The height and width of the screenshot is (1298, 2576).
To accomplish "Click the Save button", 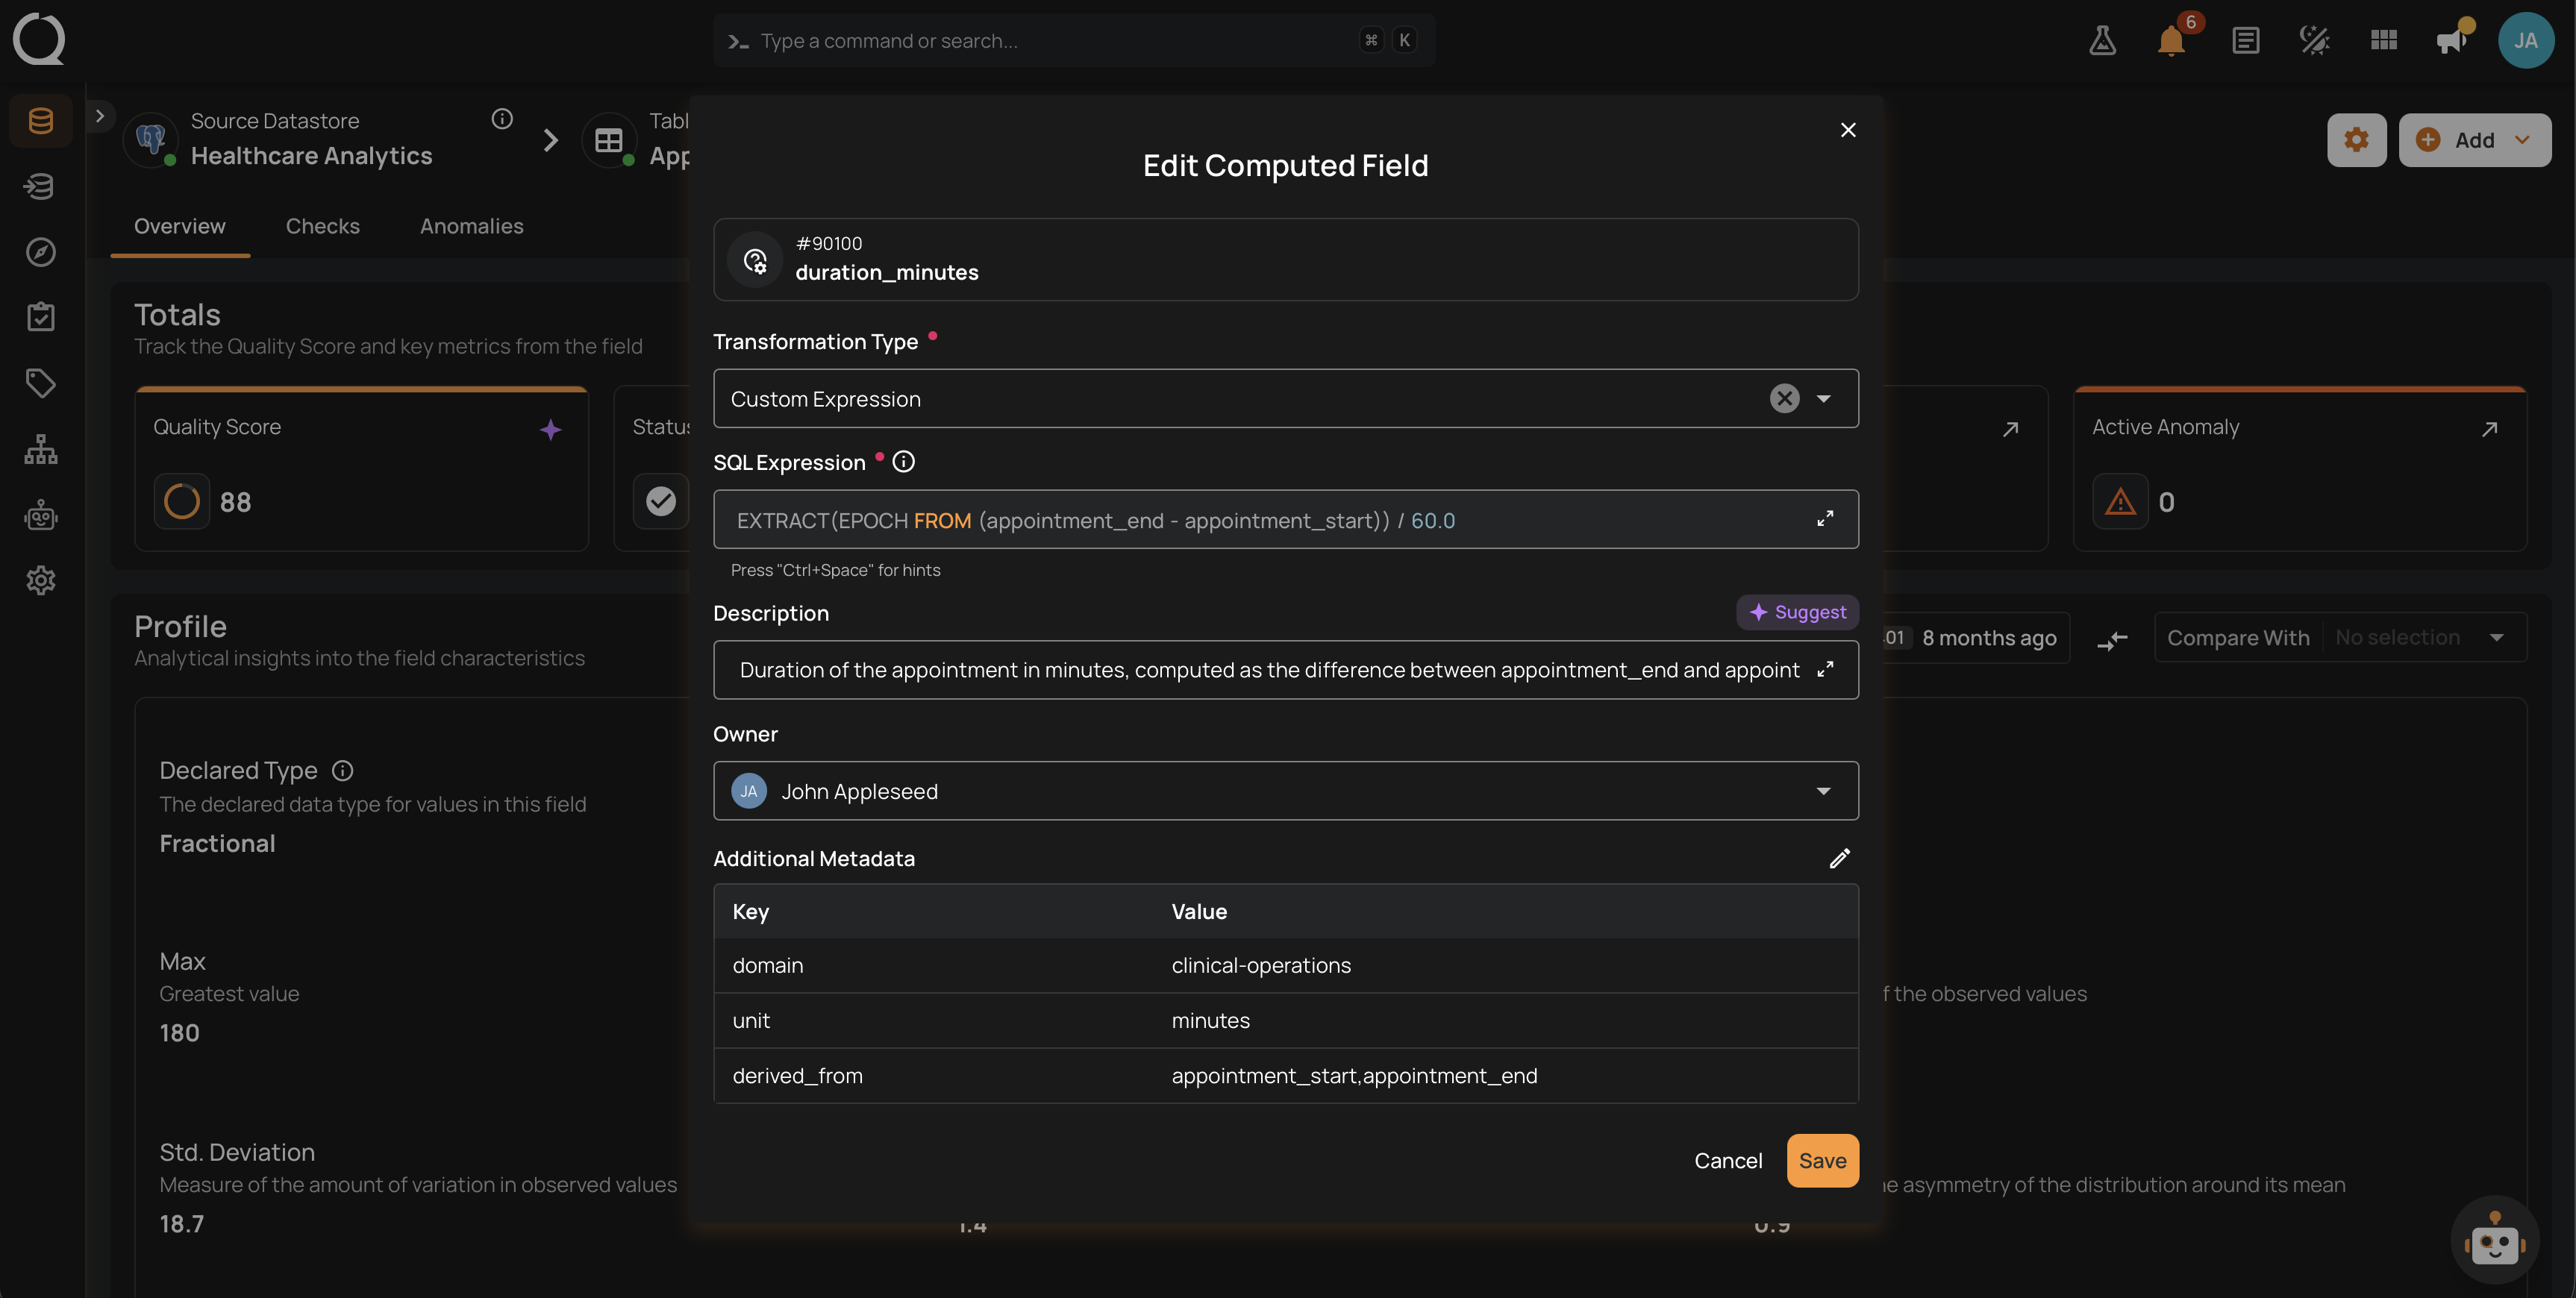I will click(1822, 1160).
